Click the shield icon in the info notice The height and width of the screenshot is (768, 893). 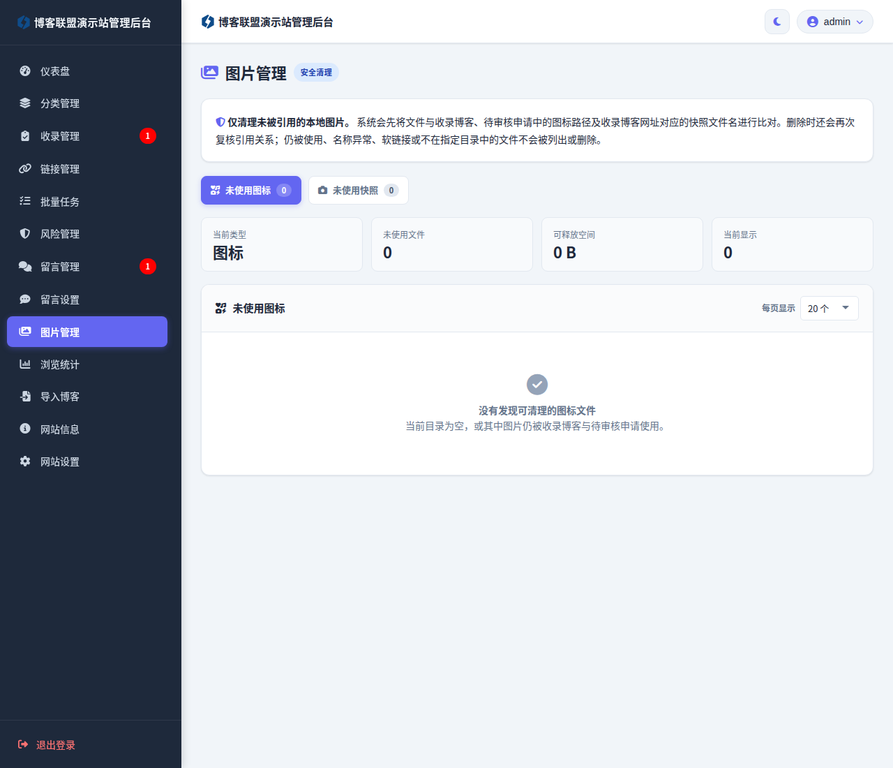(x=220, y=122)
